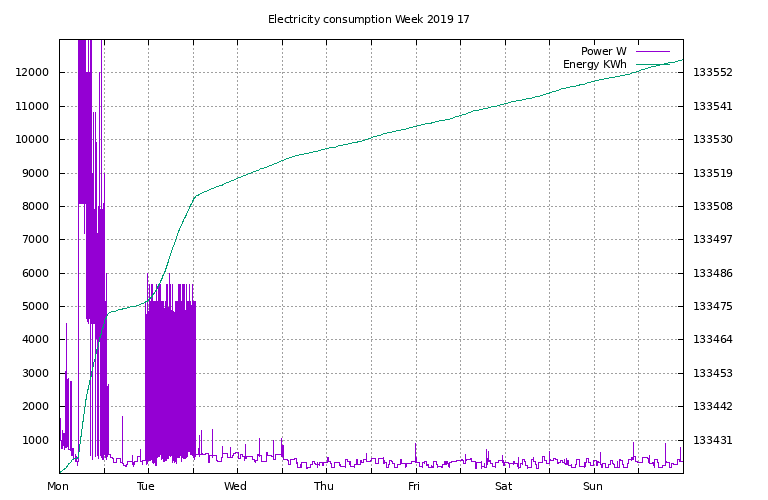Select the 'Energy KWh' legend label
The height and width of the screenshot is (500, 768).
click(595, 64)
